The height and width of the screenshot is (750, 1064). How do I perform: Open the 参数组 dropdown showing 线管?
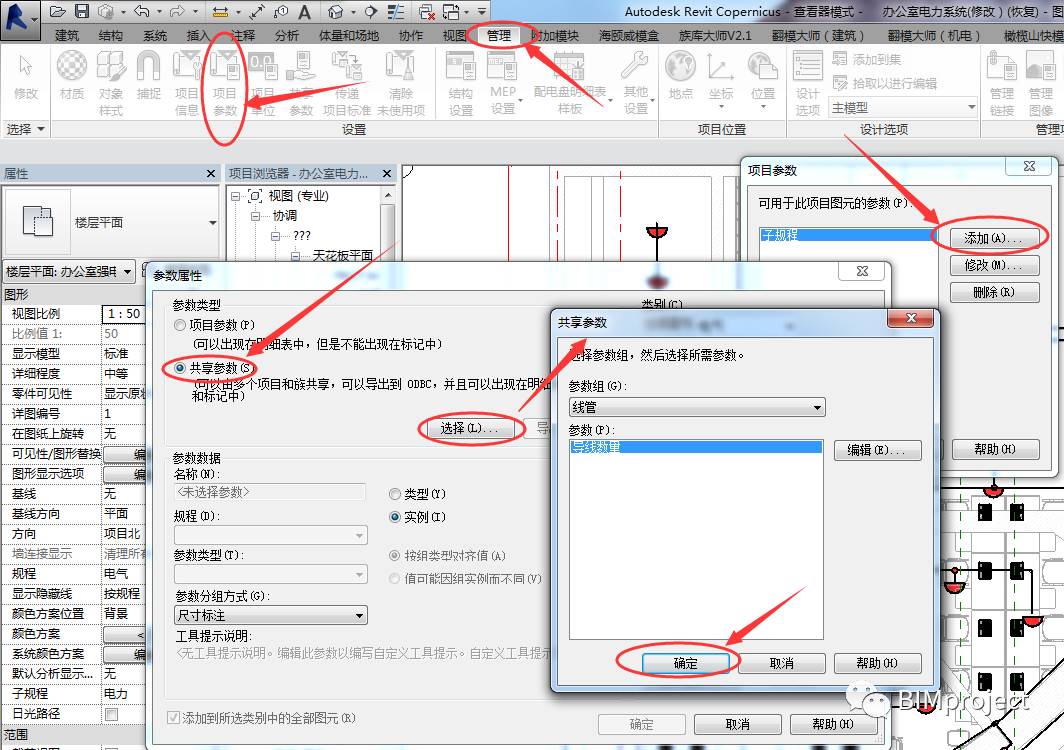(697, 407)
